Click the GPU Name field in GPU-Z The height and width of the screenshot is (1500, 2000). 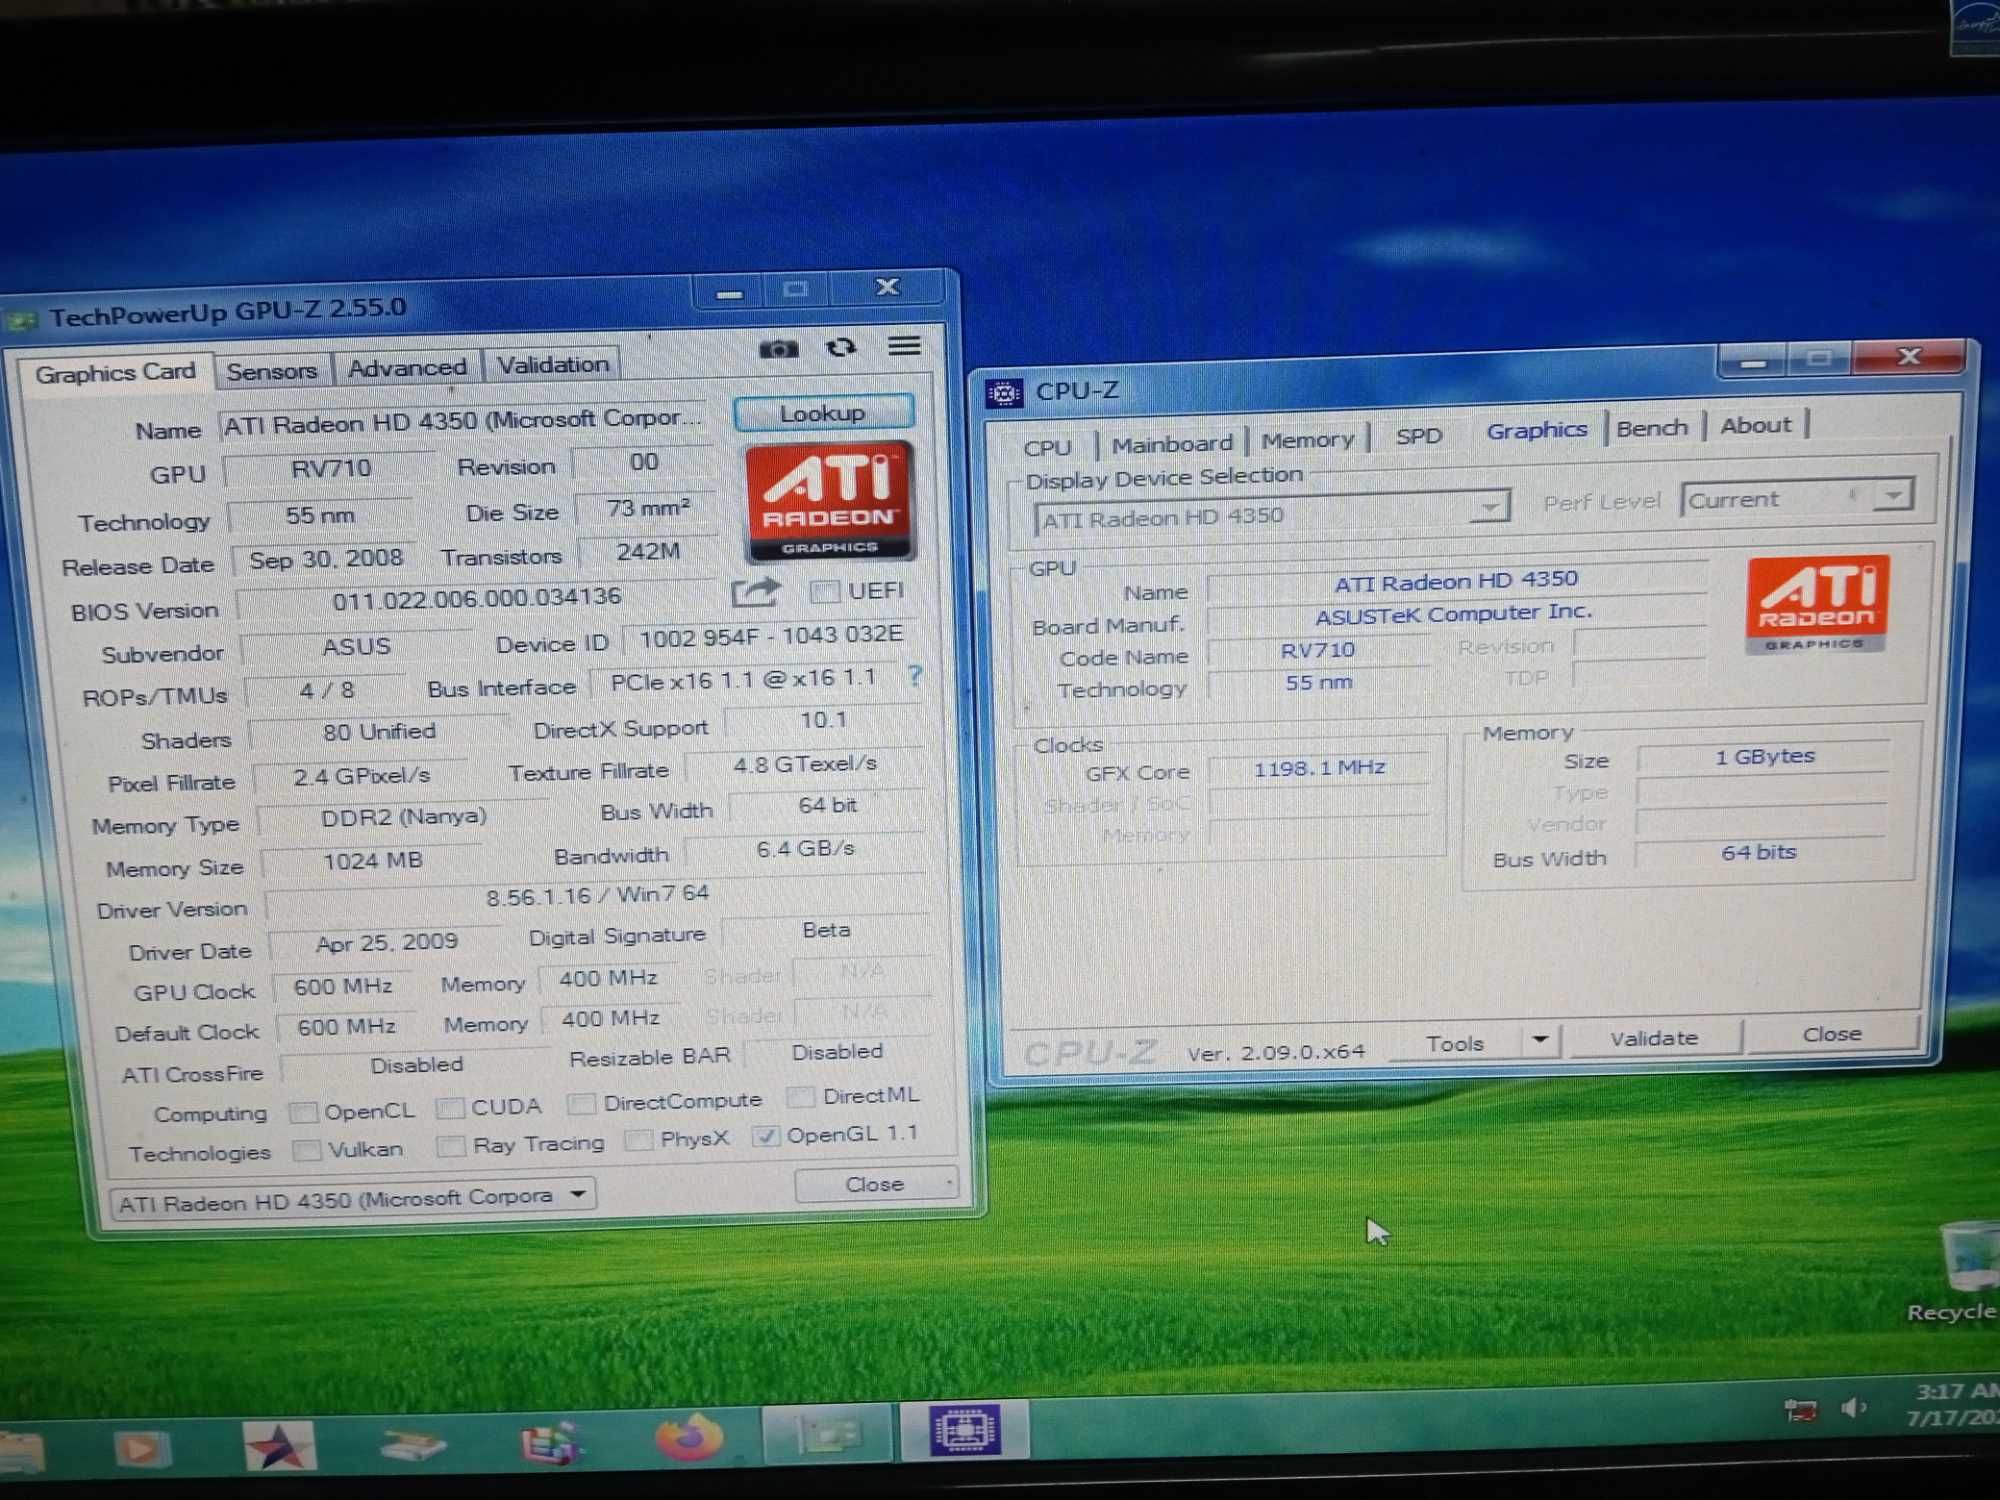462,421
